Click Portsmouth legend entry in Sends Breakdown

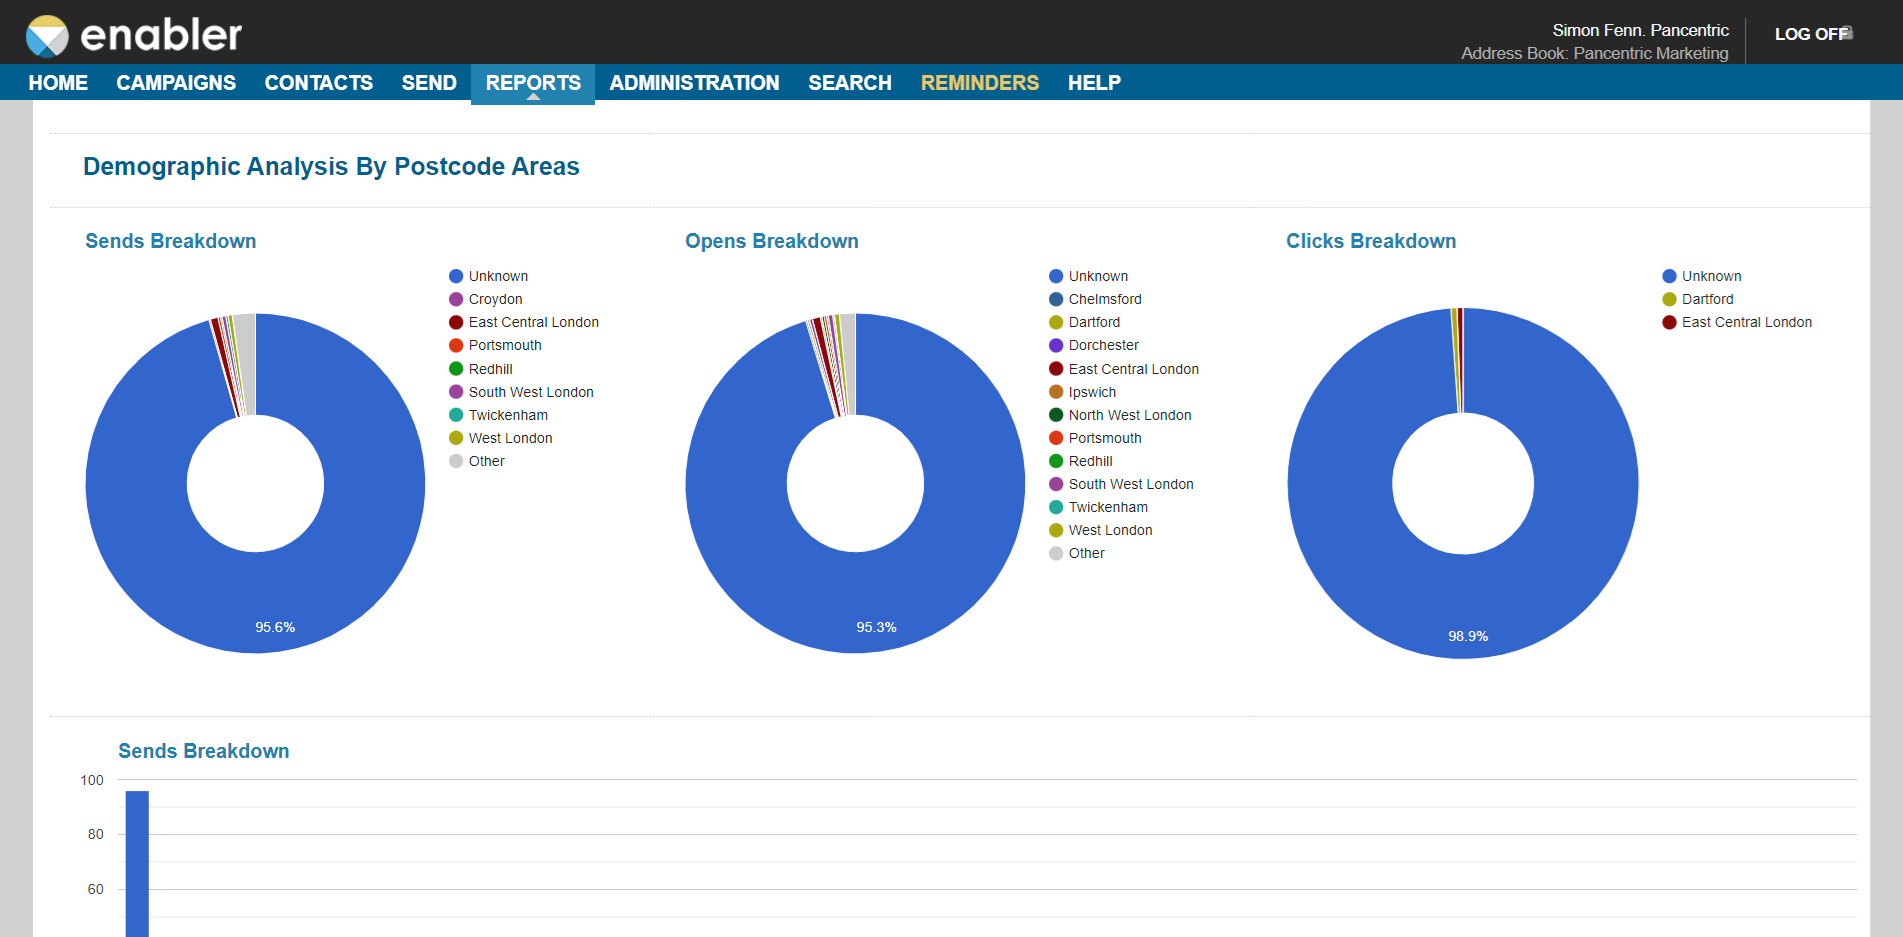pyautogui.click(x=495, y=345)
